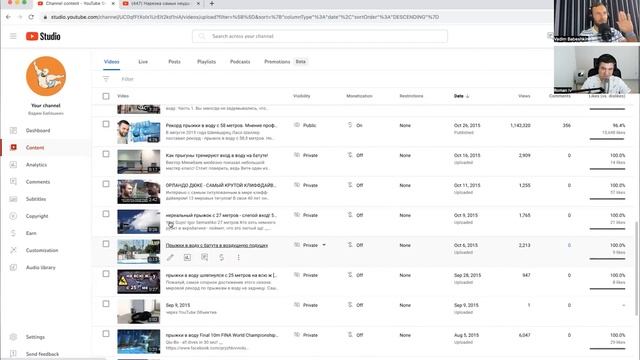Close the Channel content browser tab

click(x=113, y=3)
